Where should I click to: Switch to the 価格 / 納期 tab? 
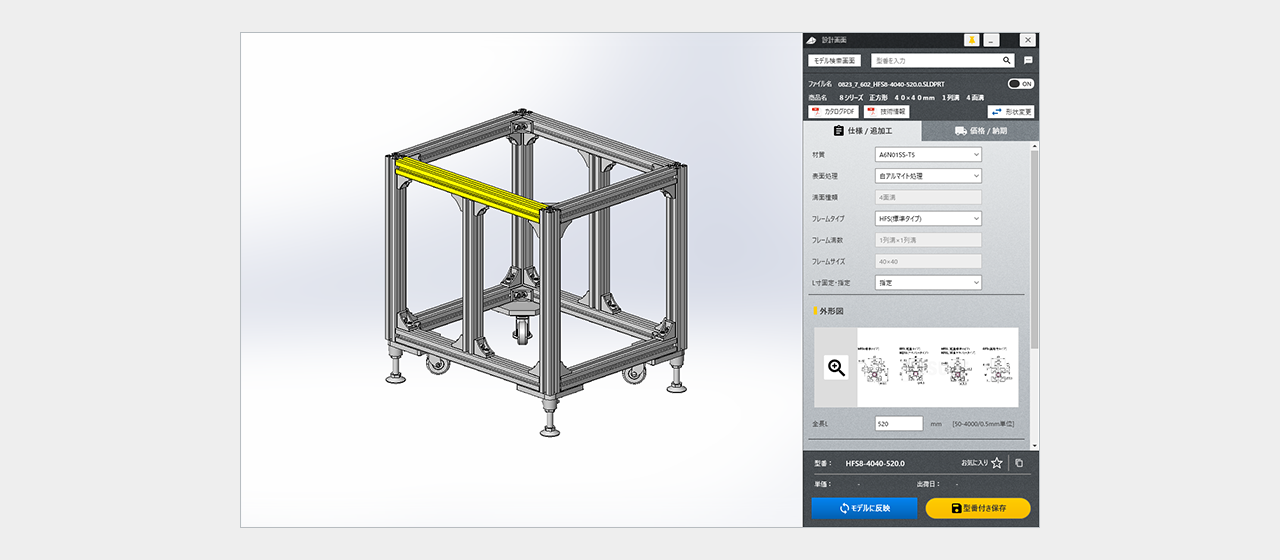coord(980,131)
